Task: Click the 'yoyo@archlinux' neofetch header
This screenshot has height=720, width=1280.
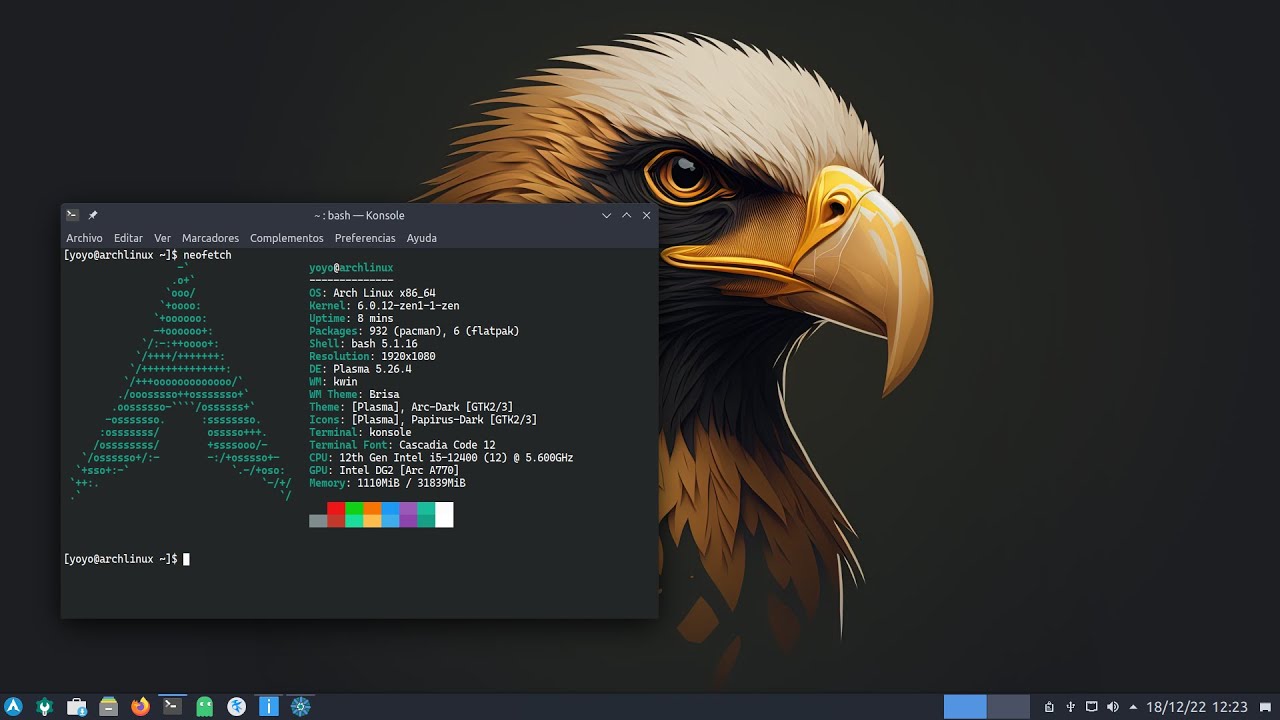Action: (351, 268)
